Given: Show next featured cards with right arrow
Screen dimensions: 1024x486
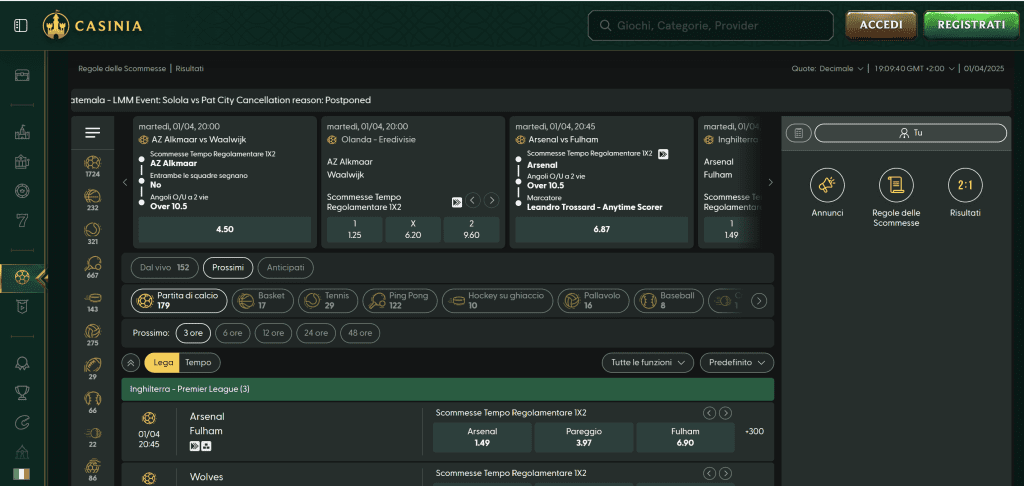Looking at the screenshot, I should click(771, 182).
